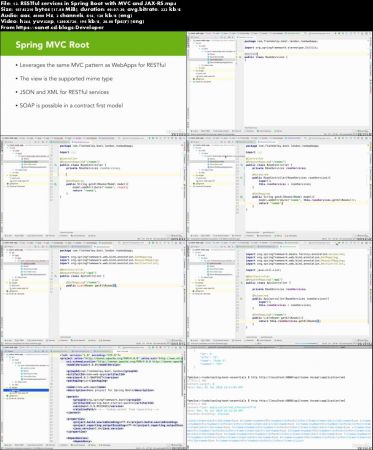The width and height of the screenshot is (373, 450).
Task: Open the Spring MVC Root slide thumbnail
Action: coord(93,83)
